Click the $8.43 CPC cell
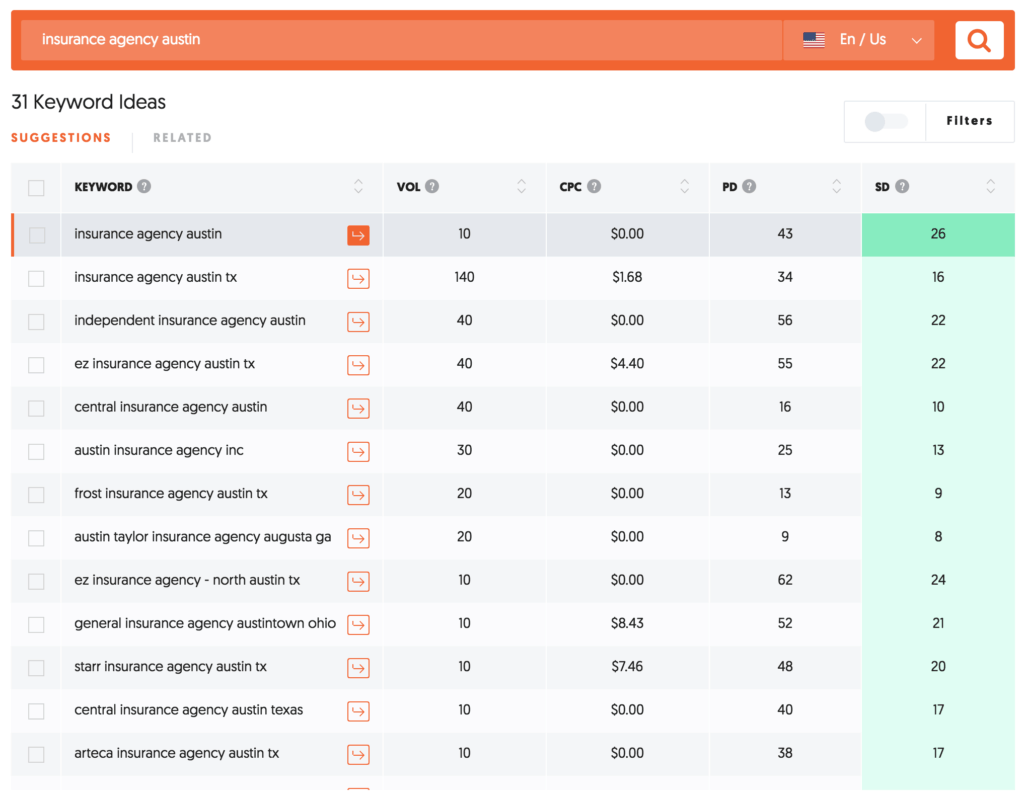Image resolution: width=1024 pixels, height=799 pixels. [627, 623]
